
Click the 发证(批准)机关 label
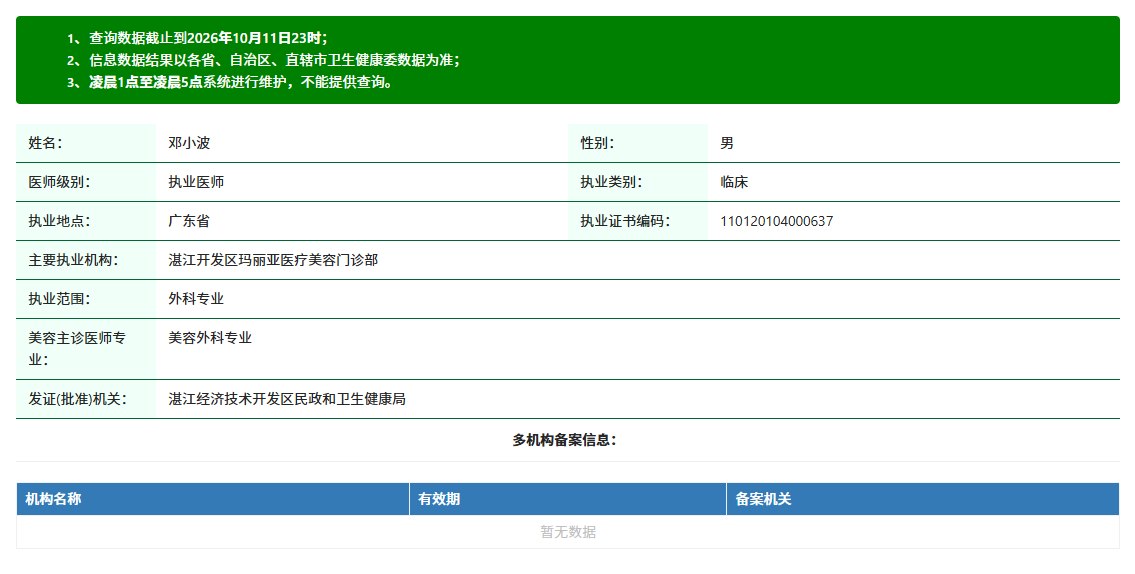point(77,400)
